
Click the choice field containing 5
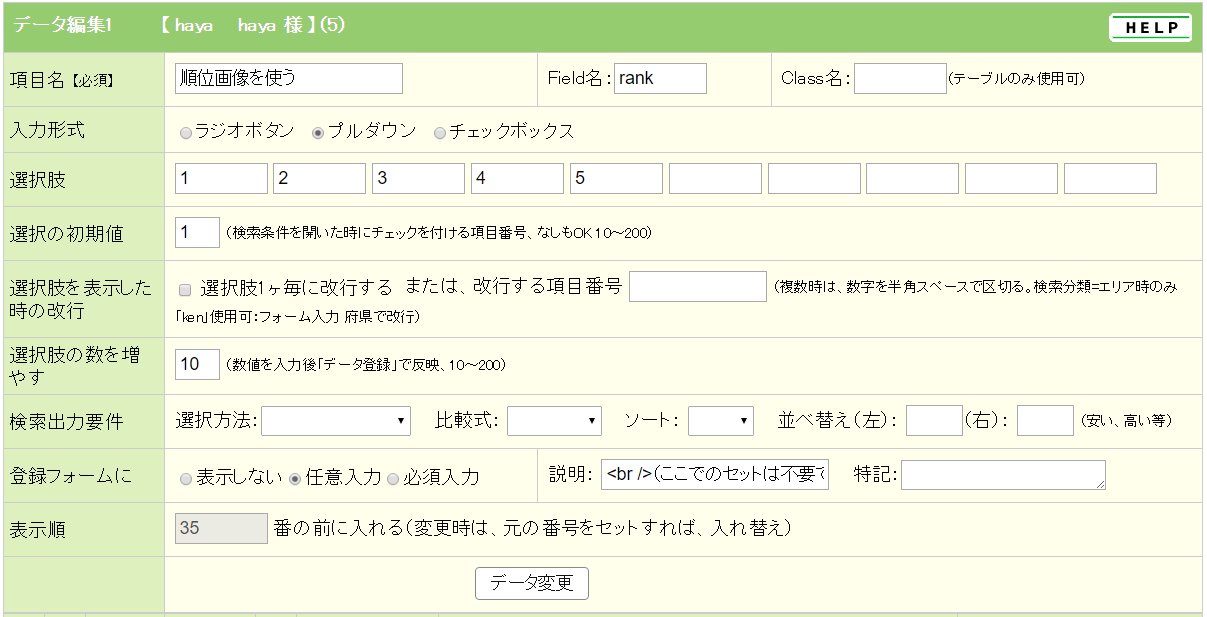point(616,179)
